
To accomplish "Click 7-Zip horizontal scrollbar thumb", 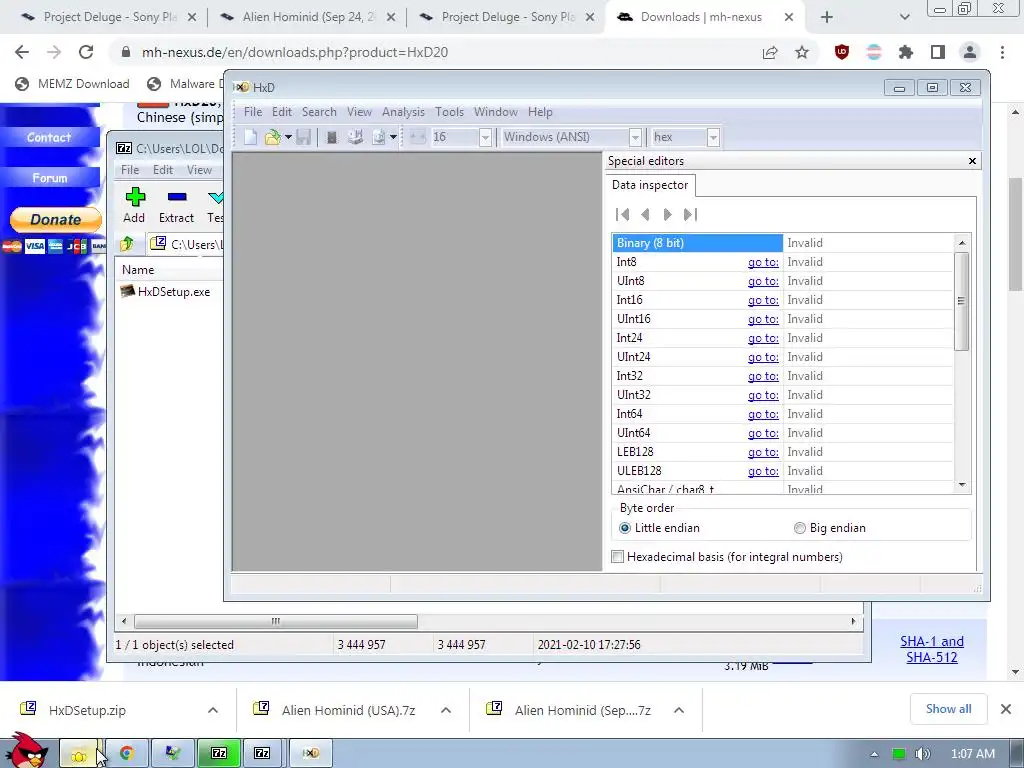I will (276, 621).
